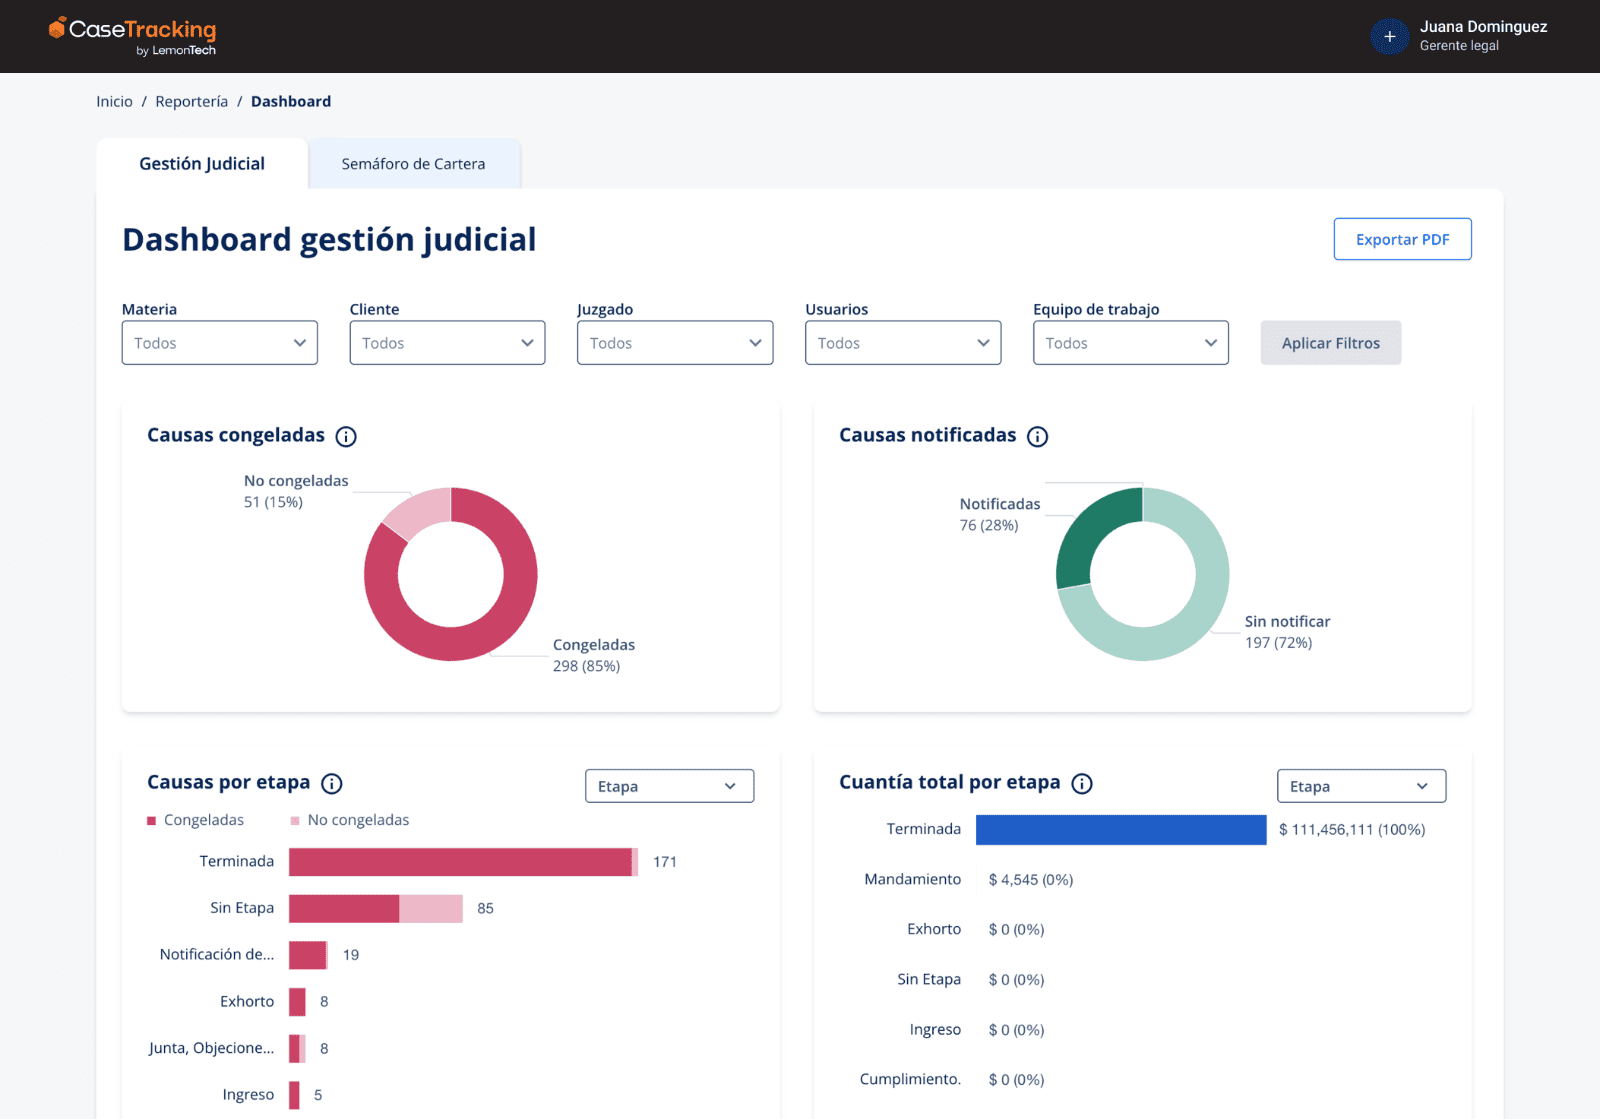Screen dimensions: 1600x1119
Task: Click the plus badge on the profile avatar
Action: pyautogui.click(x=1390, y=36)
